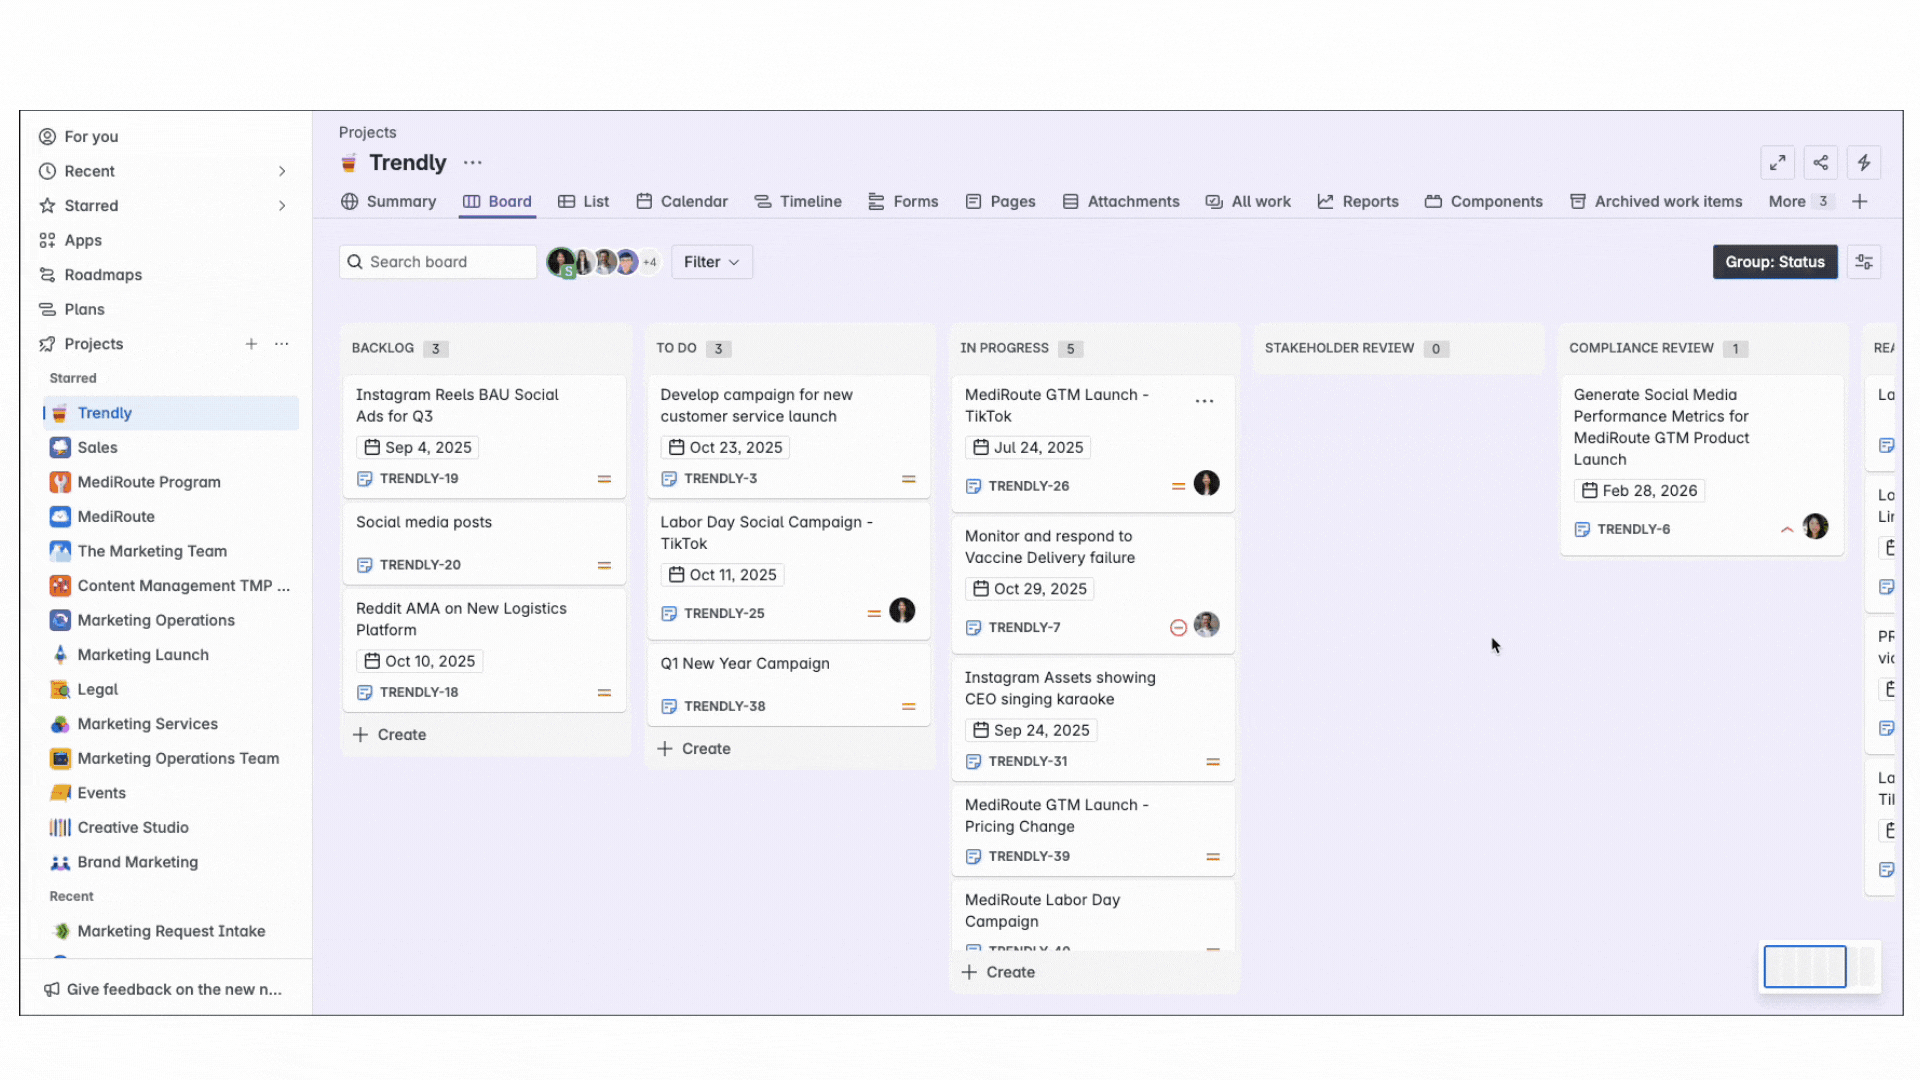Switch to the Summary tab
This screenshot has height=1080, width=1920.
(389, 202)
